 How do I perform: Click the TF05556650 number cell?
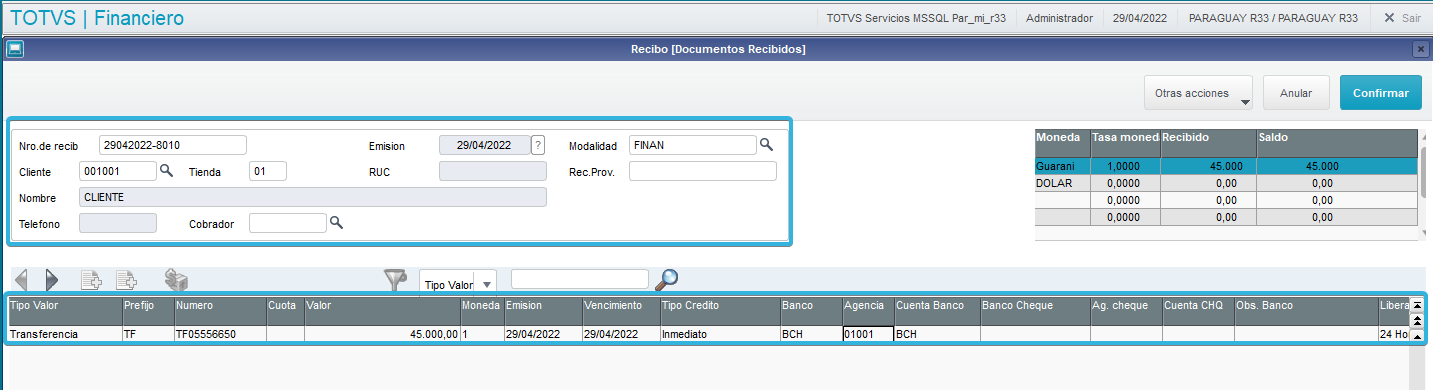220,334
